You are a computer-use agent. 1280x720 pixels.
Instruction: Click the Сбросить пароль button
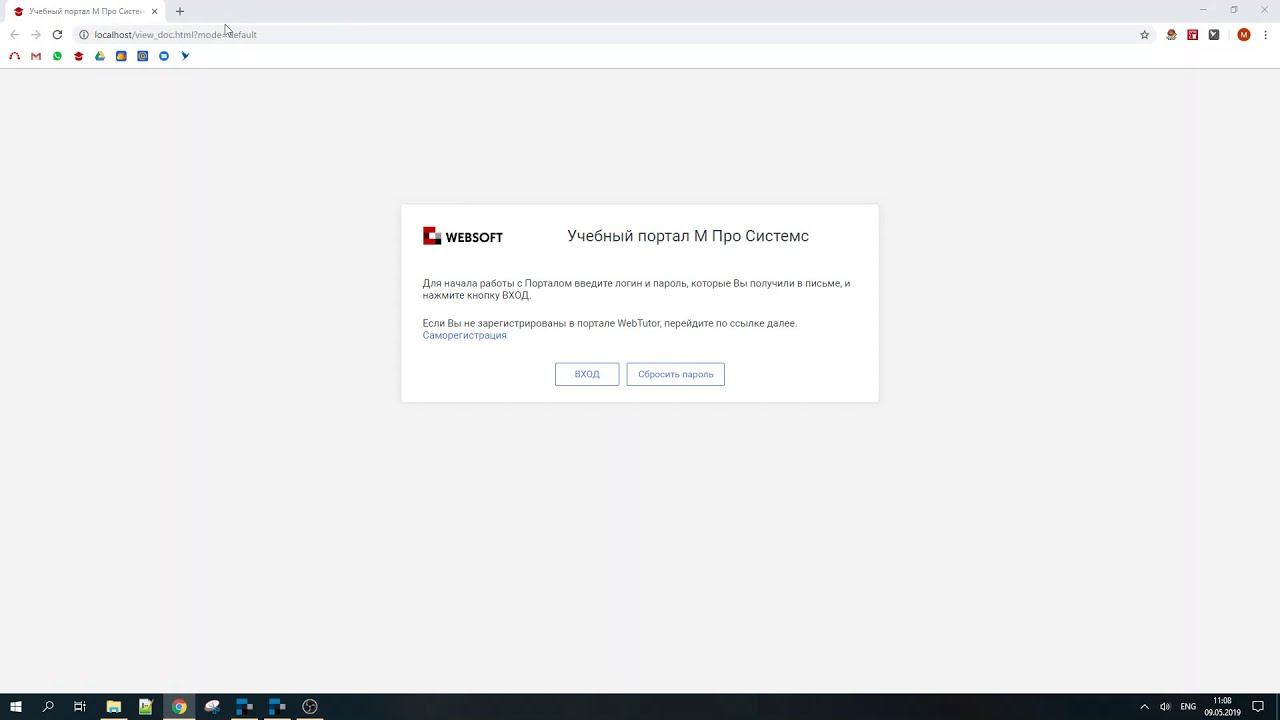point(675,374)
